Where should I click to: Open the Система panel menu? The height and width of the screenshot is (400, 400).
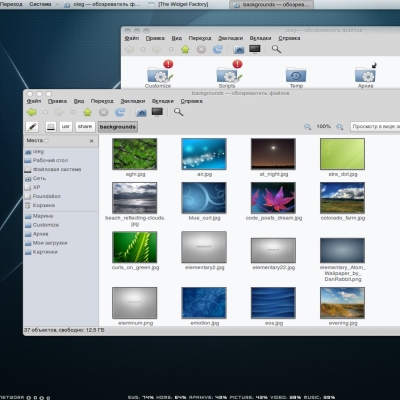[40, 4]
